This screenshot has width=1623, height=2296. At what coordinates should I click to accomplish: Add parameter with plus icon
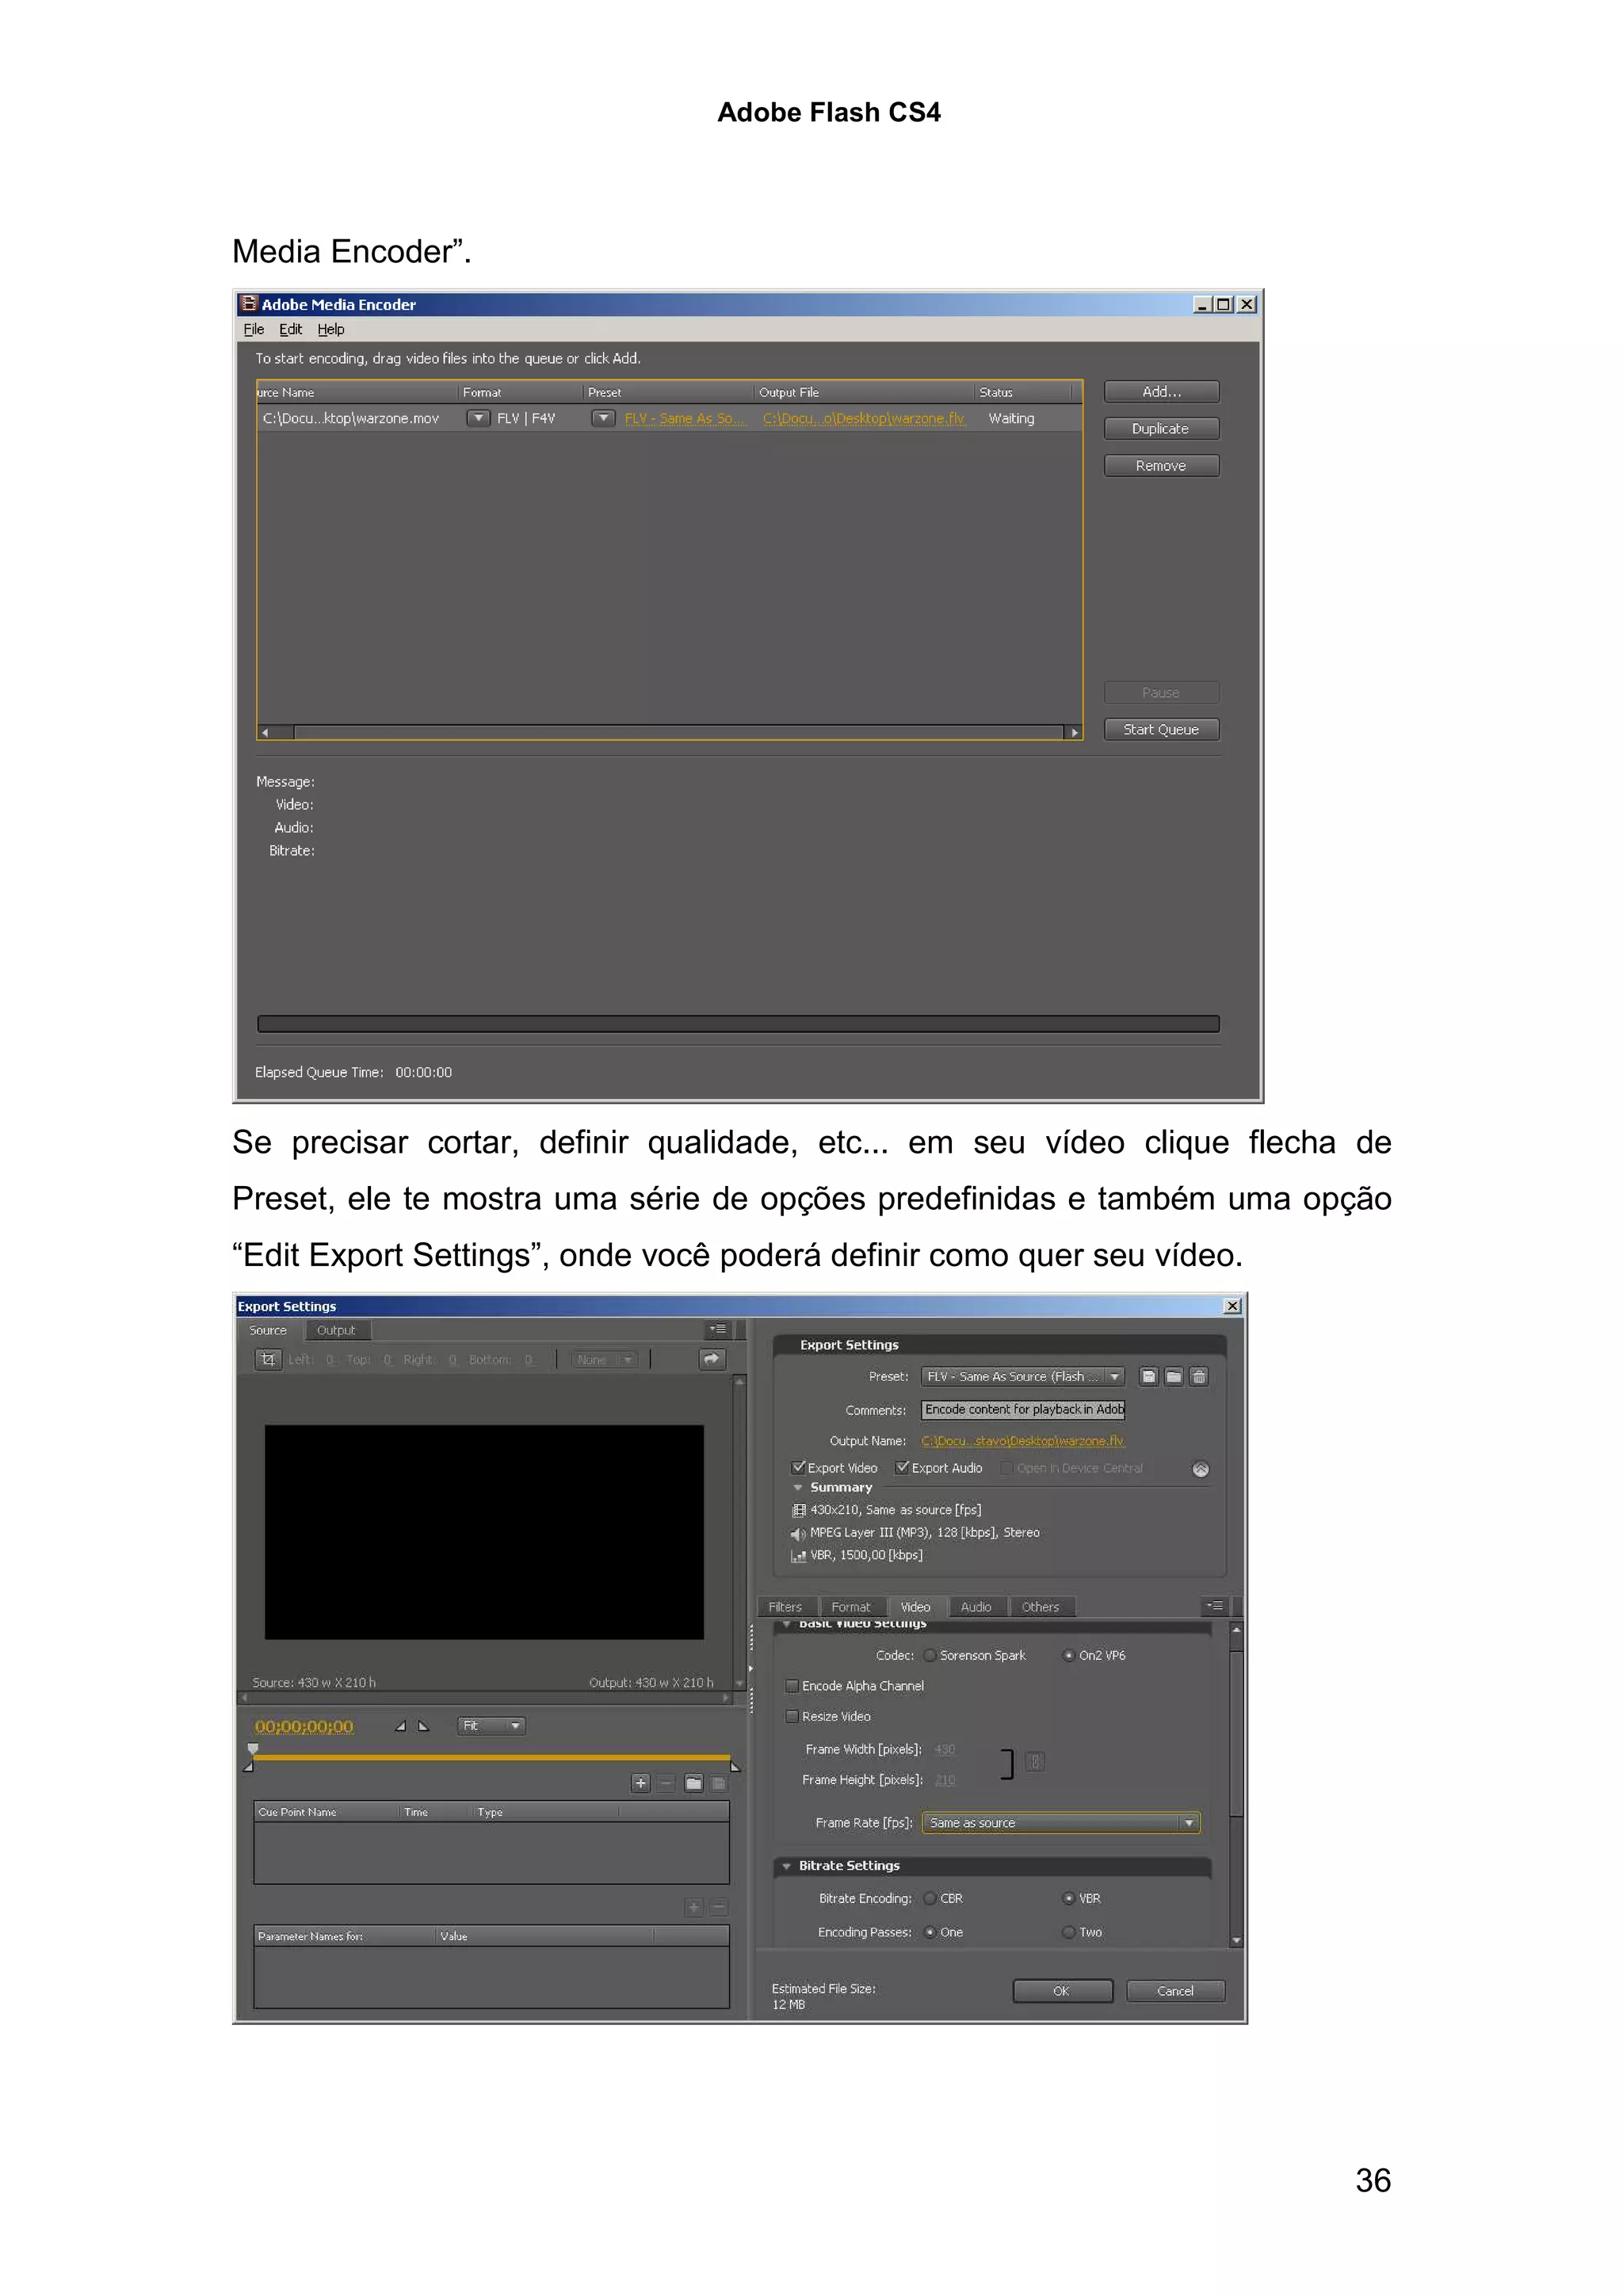click(694, 1908)
